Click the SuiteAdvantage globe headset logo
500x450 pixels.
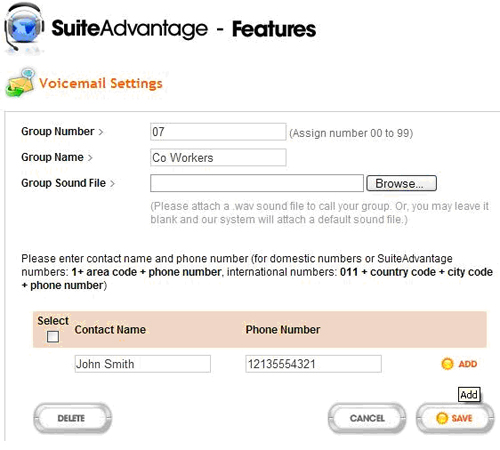24,27
